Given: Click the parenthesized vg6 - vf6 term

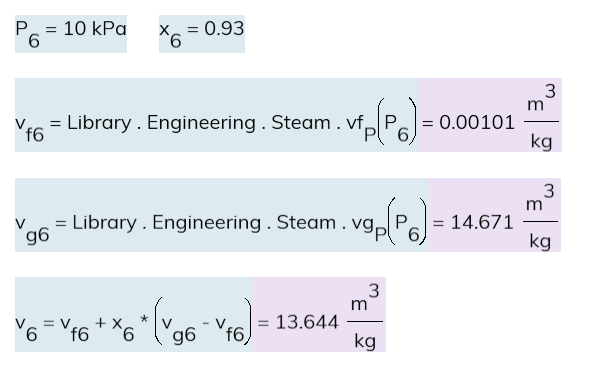Looking at the screenshot, I should click(203, 321).
